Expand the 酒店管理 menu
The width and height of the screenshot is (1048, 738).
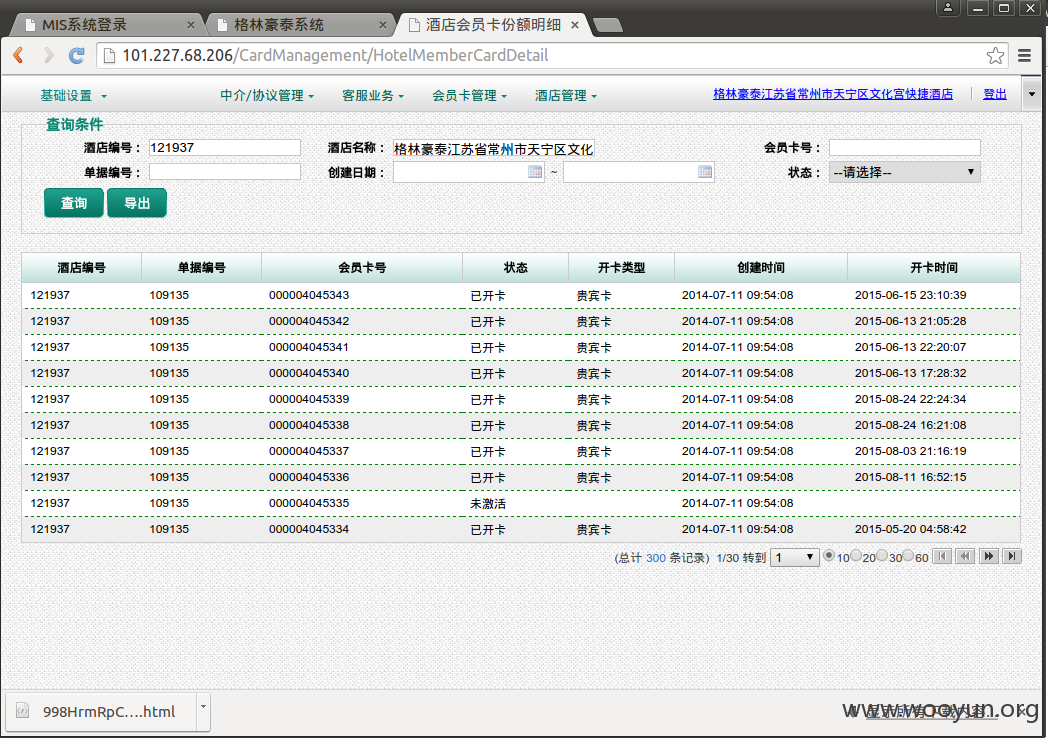(565, 96)
